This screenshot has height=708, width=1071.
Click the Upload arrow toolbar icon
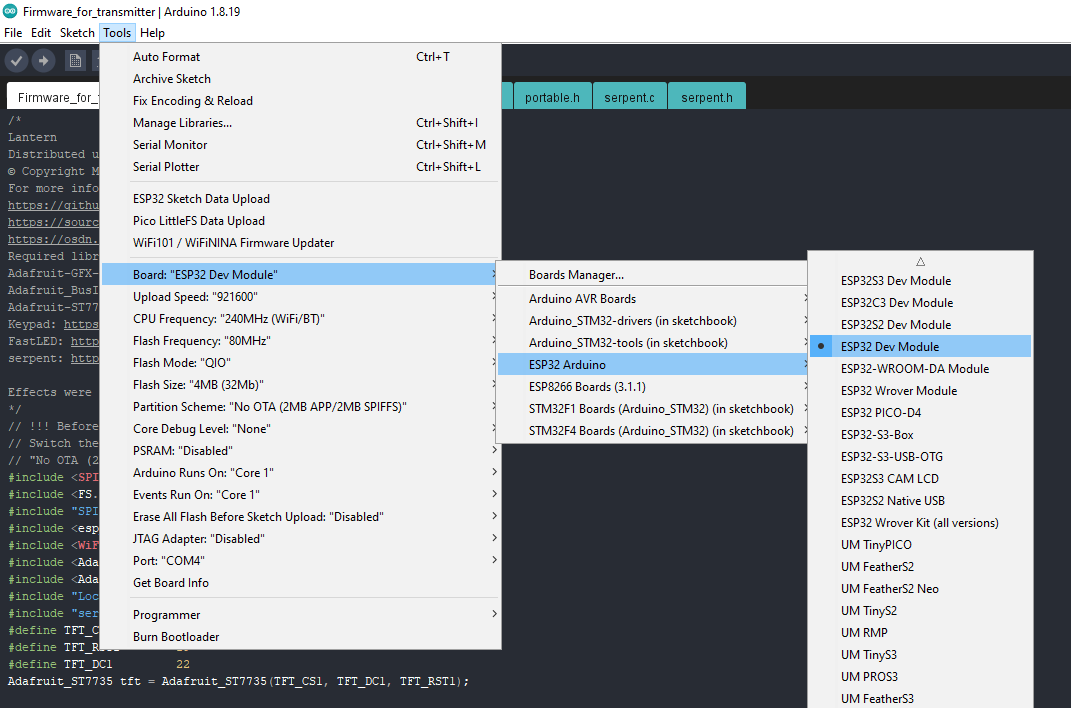point(43,61)
